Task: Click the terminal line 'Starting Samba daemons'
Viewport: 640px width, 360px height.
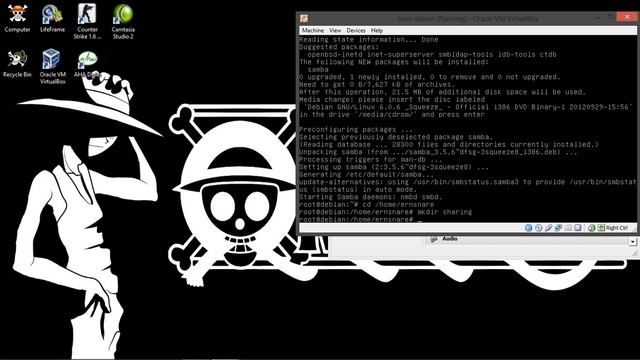Action: pyautogui.click(x=371, y=197)
